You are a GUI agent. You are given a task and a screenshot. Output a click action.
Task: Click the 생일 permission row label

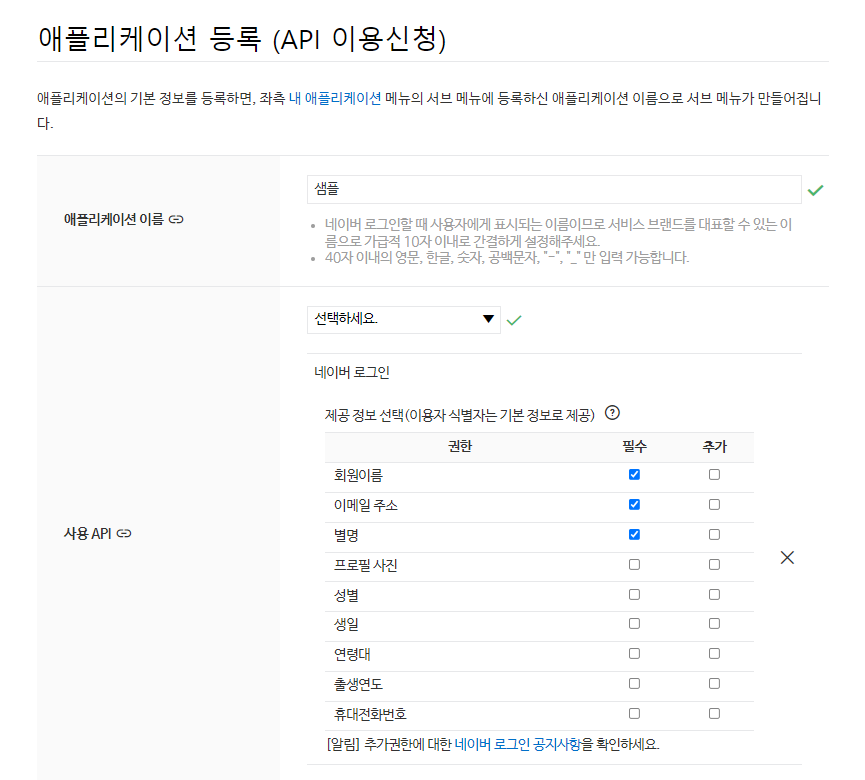pos(346,624)
